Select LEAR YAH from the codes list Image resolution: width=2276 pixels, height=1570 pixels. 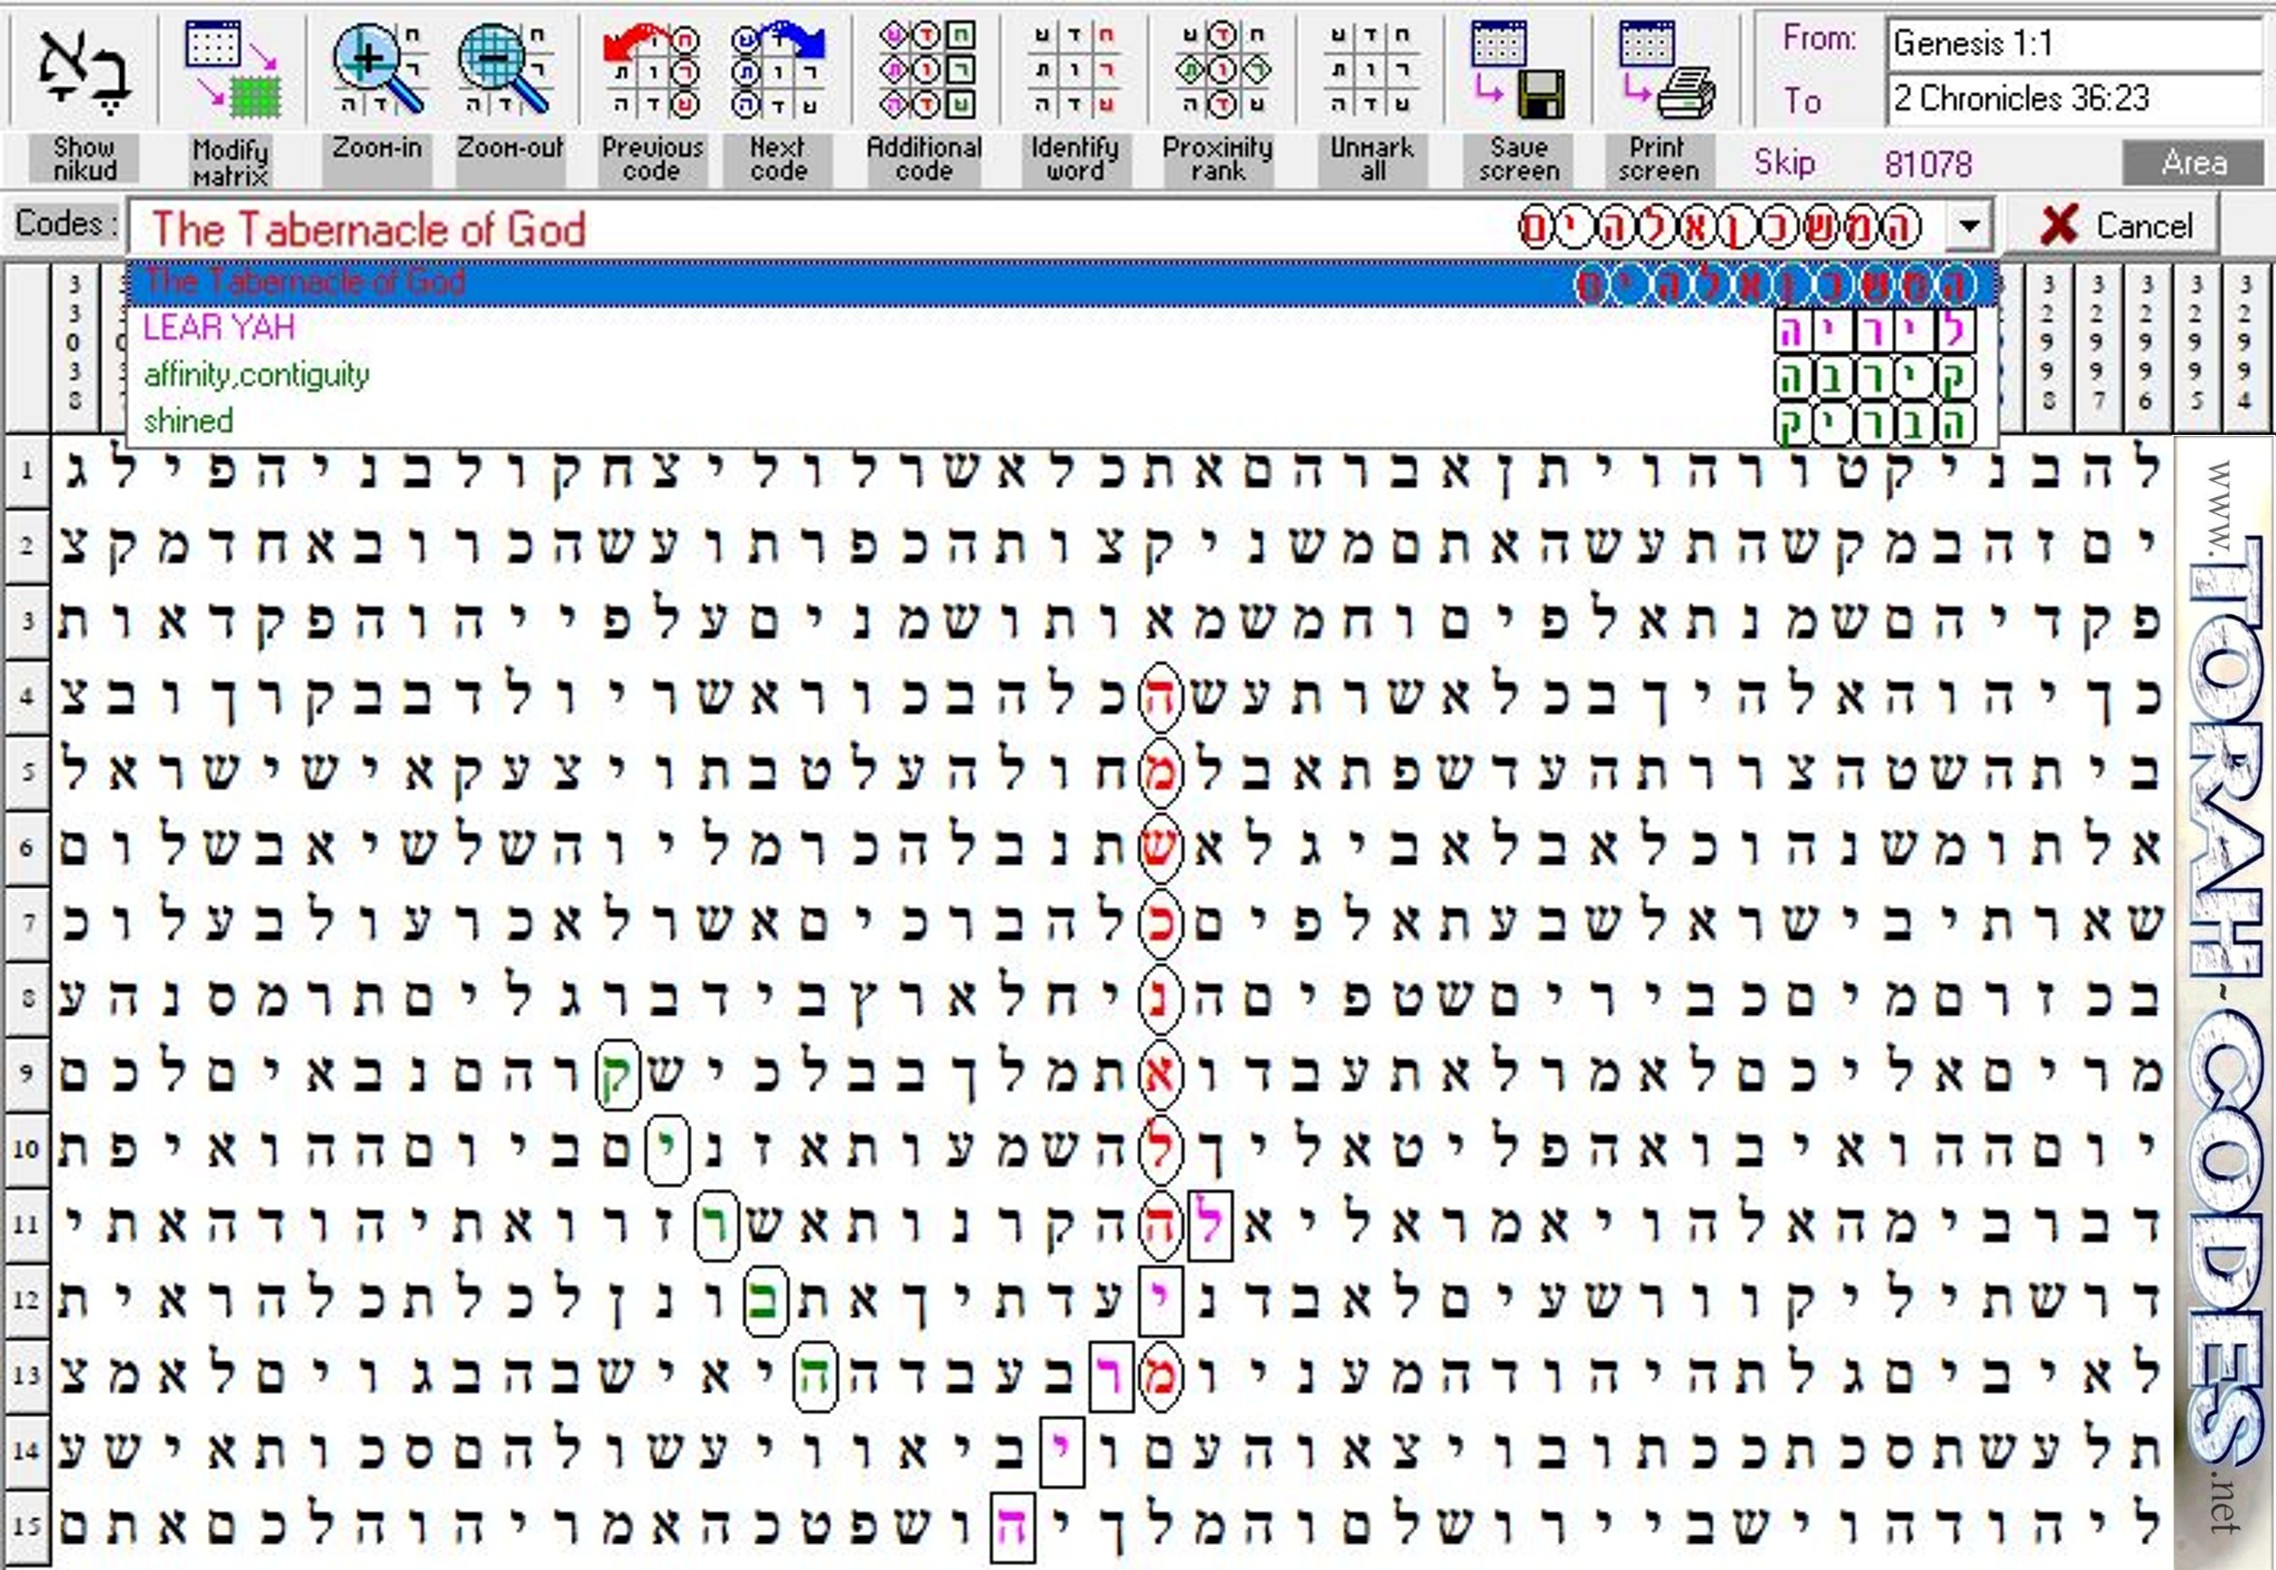pyautogui.click(x=220, y=328)
